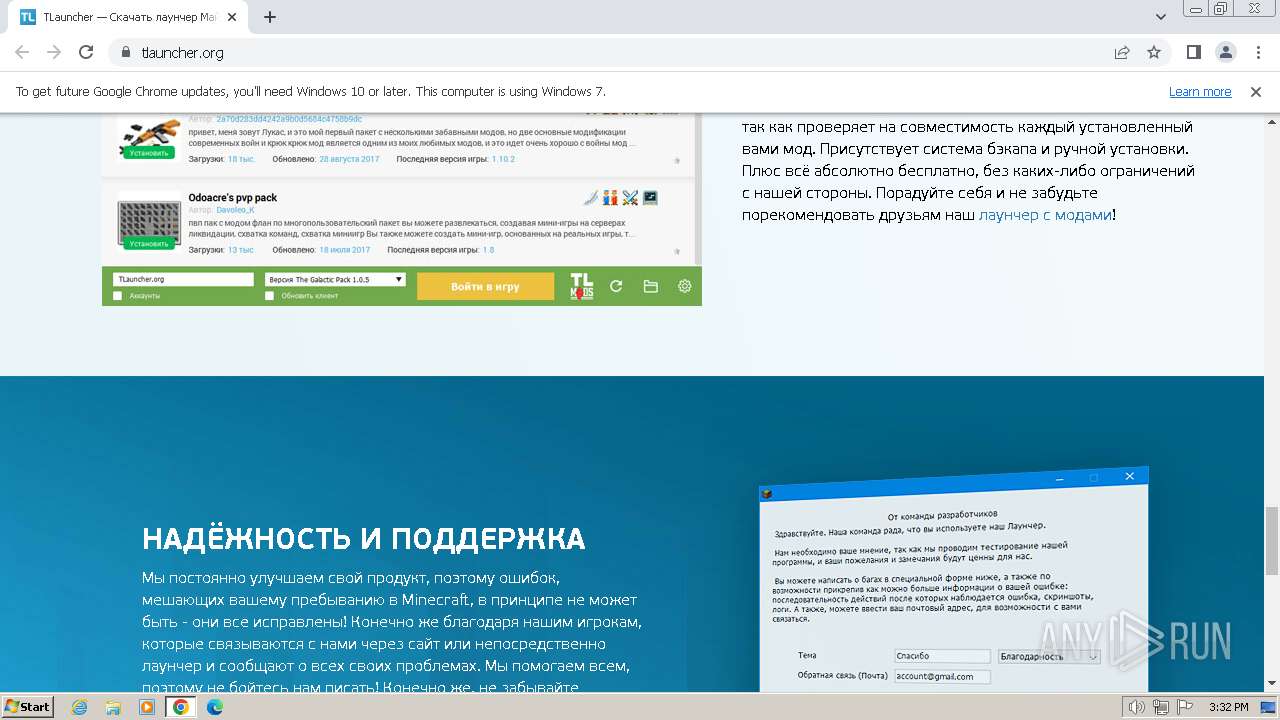Open the launcher settings gear
The height and width of the screenshot is (720, 1280).
684,286
